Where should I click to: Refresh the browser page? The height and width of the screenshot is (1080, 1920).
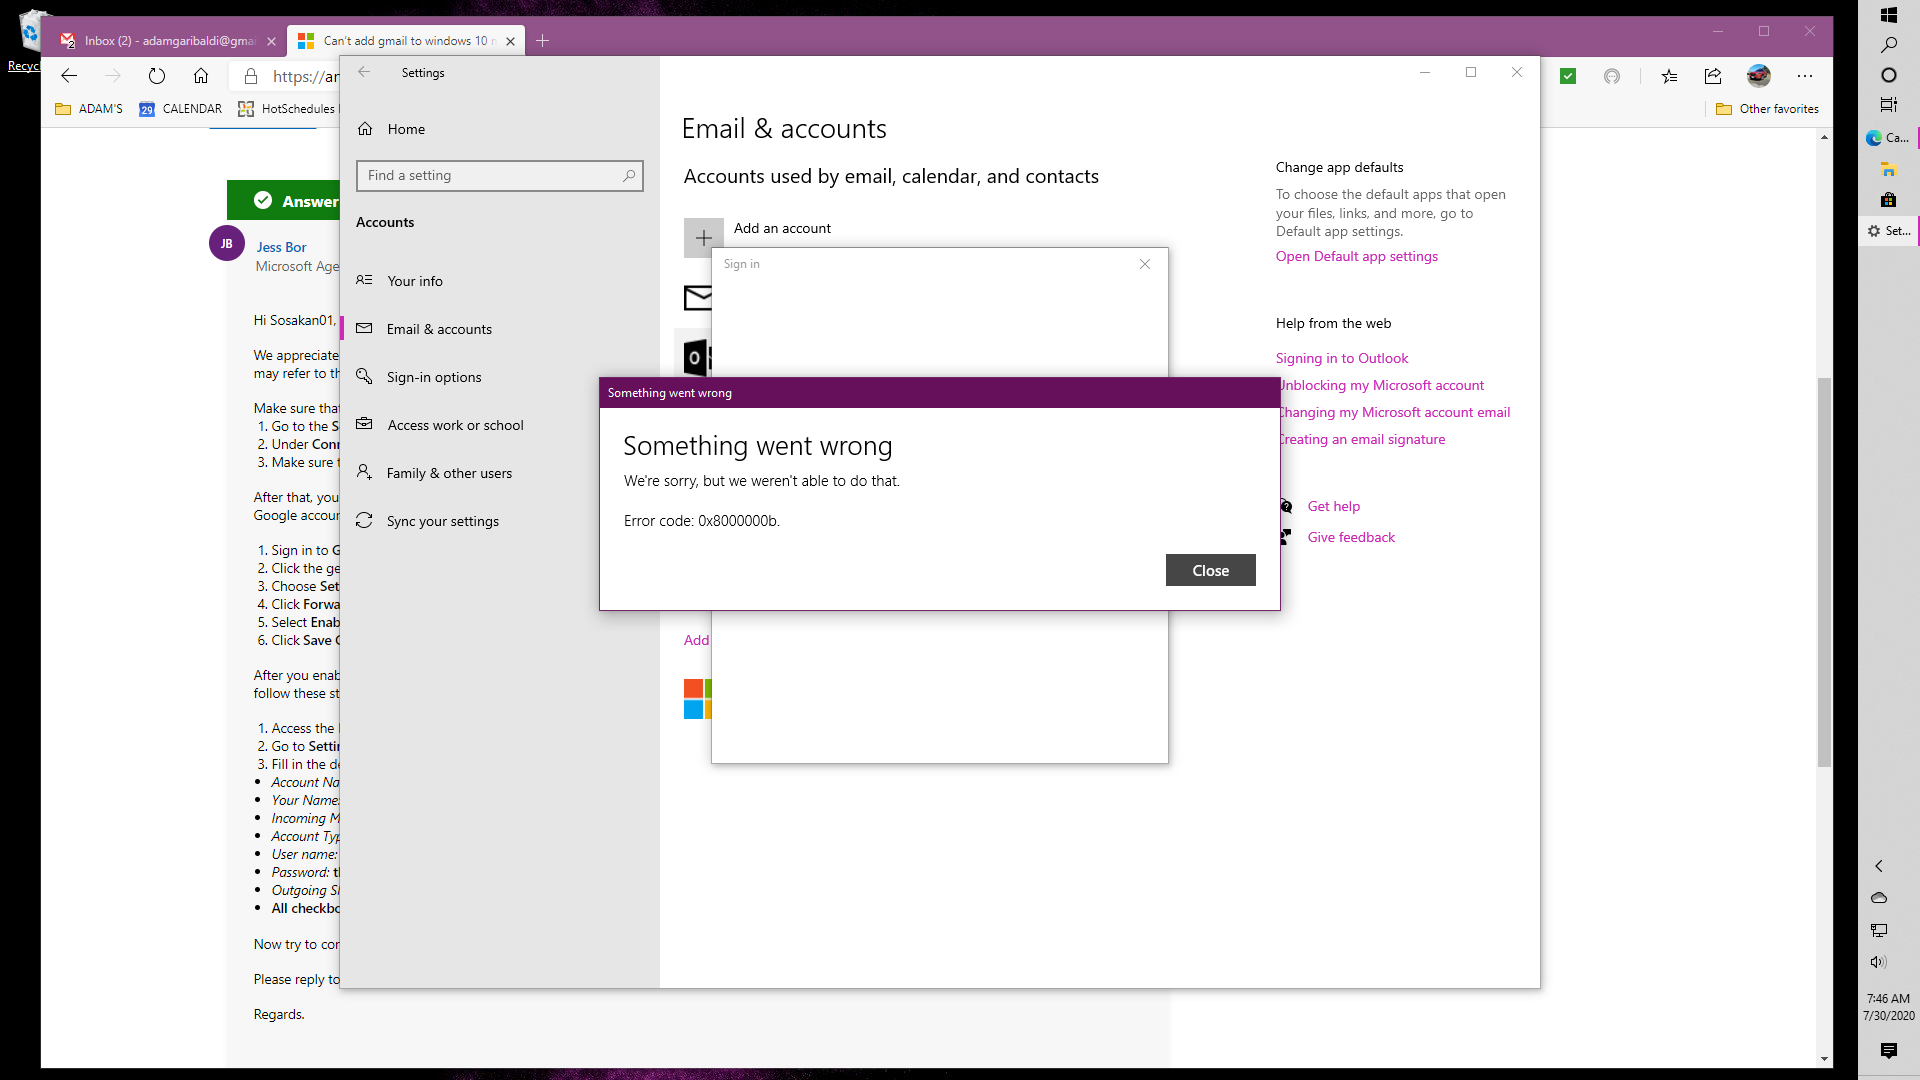pos(157,76)
